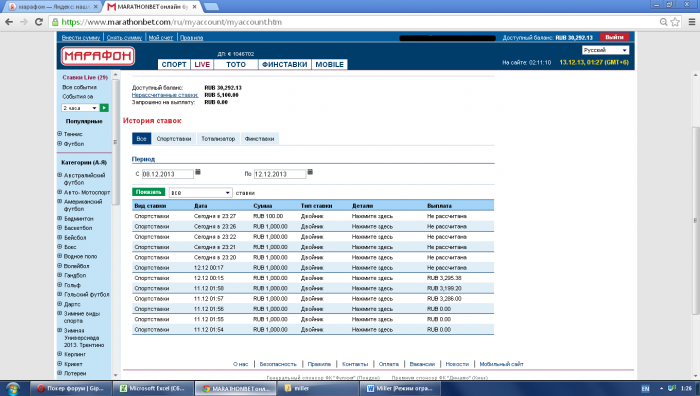Open the ФИНСТАВКИ main tab
700x396 pixels.
pos(284,64)
